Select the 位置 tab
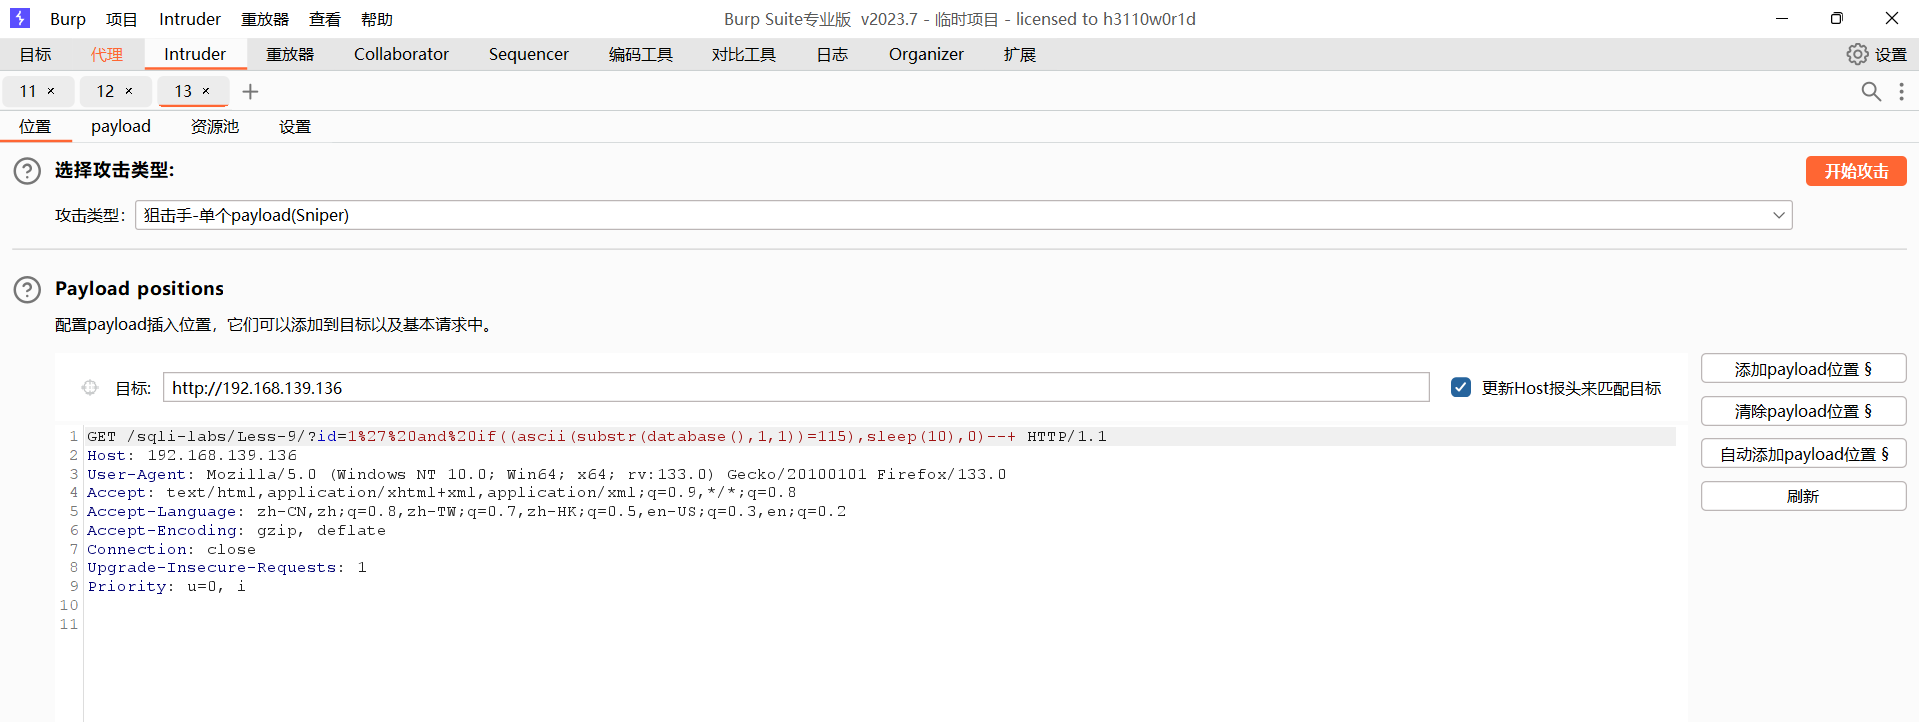This screenshot has height=722, width=1919. (x=35, y=126)
